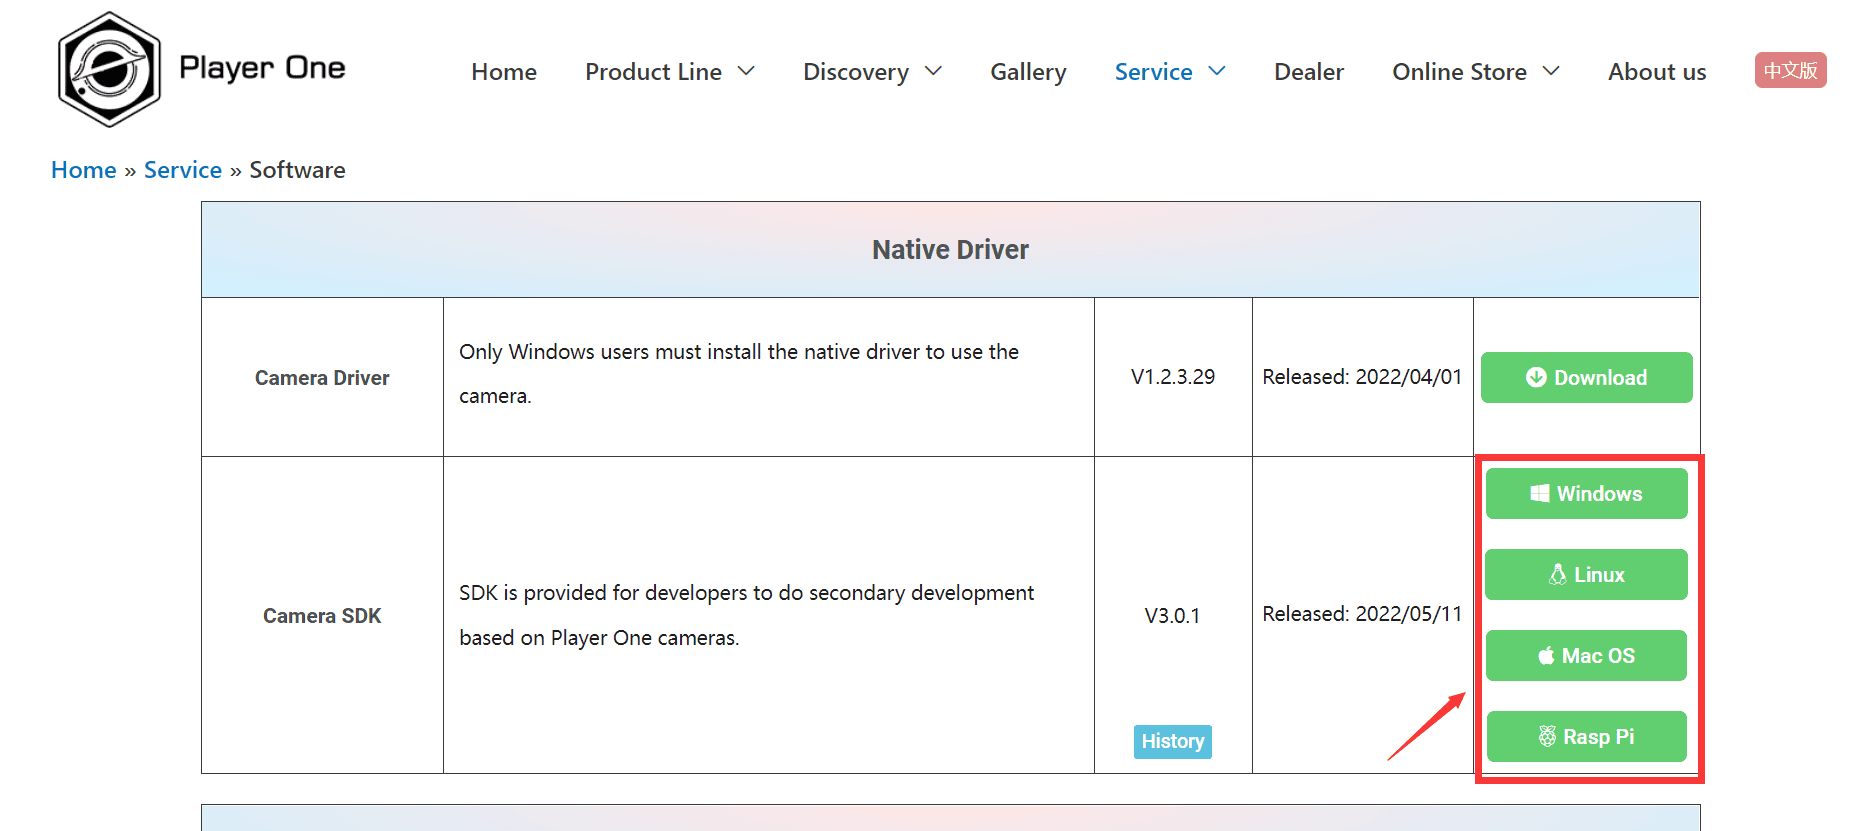Click Home in the breadcrumb trail
Screen dimensions: 1872x831
point(84,170)
